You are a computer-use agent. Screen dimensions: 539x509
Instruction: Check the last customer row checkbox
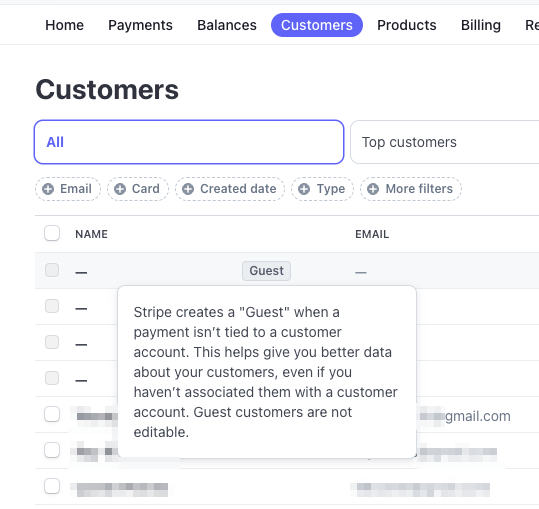click(52, 486)
